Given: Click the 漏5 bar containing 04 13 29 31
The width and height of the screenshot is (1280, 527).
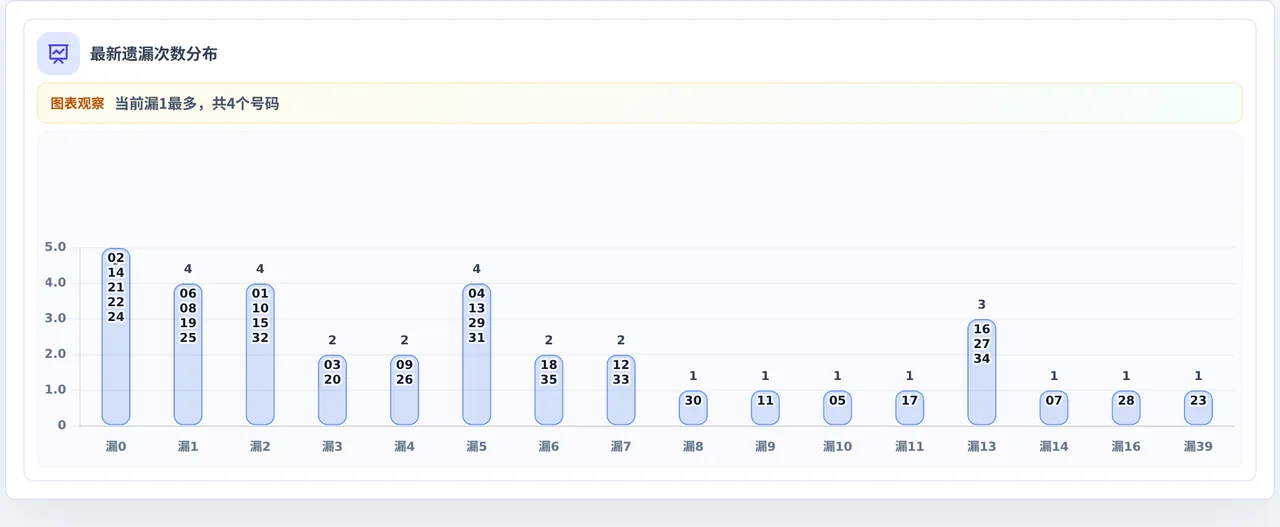Looking at the screenshot, I should pyautogui.click(x=476, y=355).
